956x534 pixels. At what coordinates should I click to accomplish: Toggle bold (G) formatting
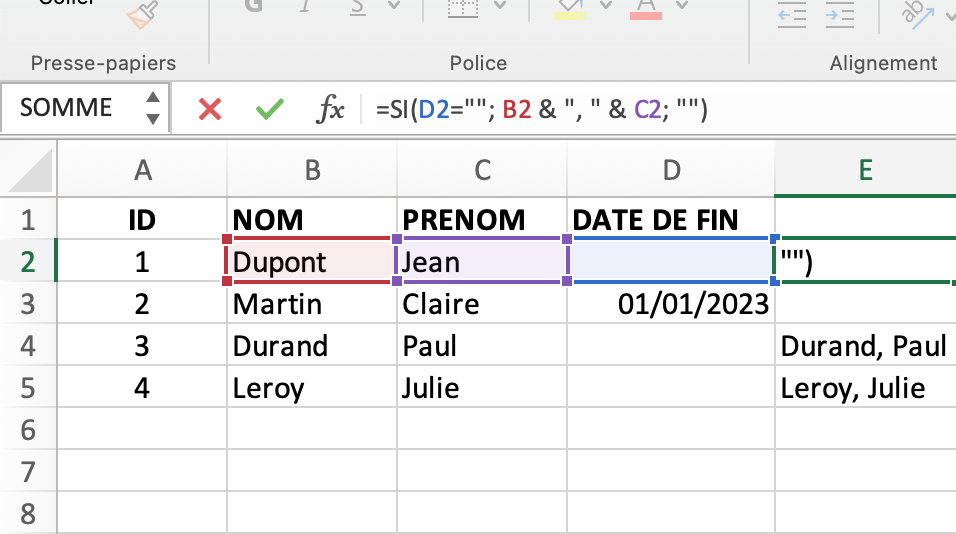coord(253,8)
